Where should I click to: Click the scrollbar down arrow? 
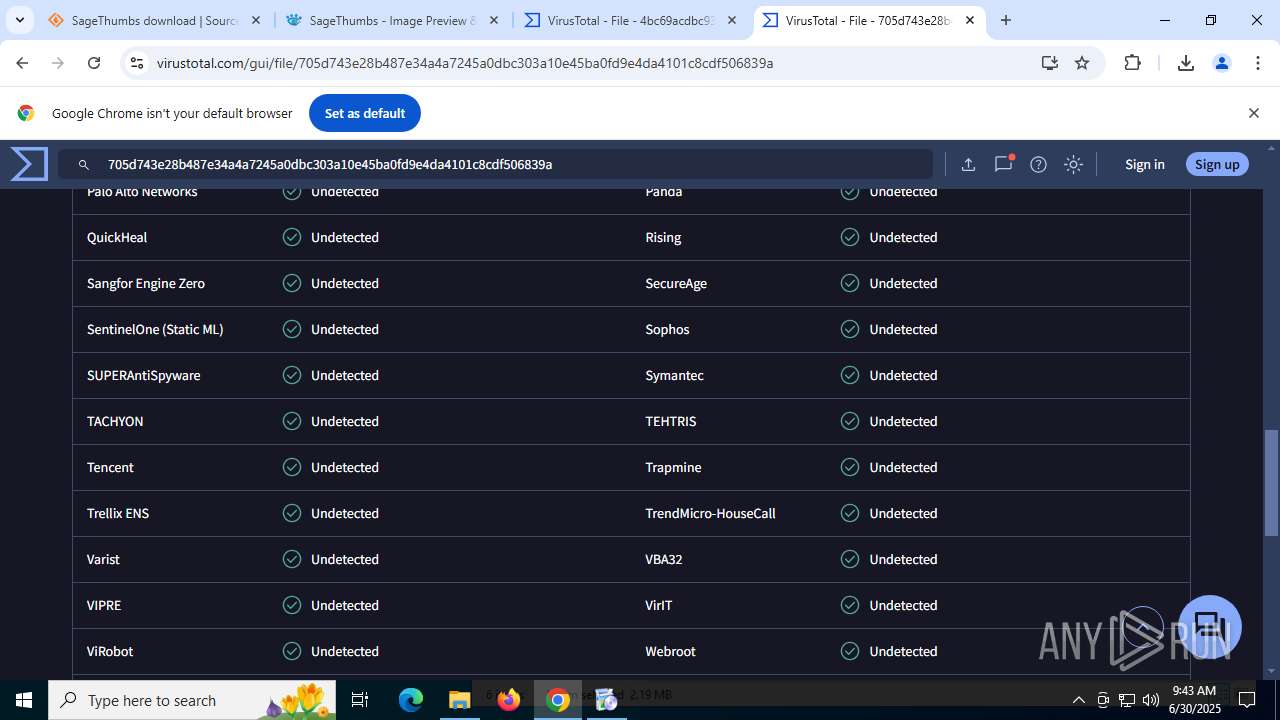(1271, 671)
